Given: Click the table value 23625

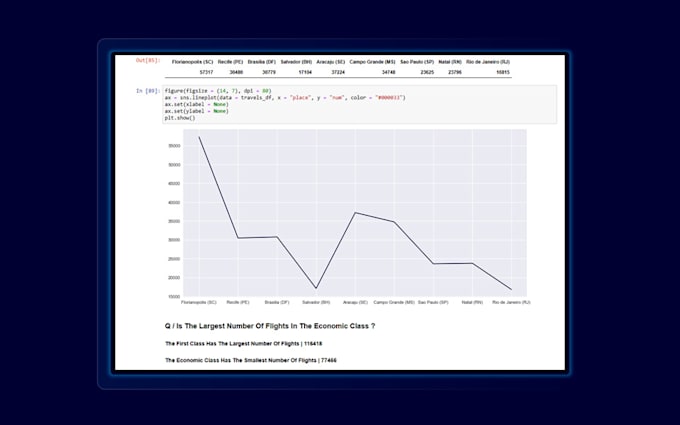Looking at the screenshot, I should (x=427, y=72).
